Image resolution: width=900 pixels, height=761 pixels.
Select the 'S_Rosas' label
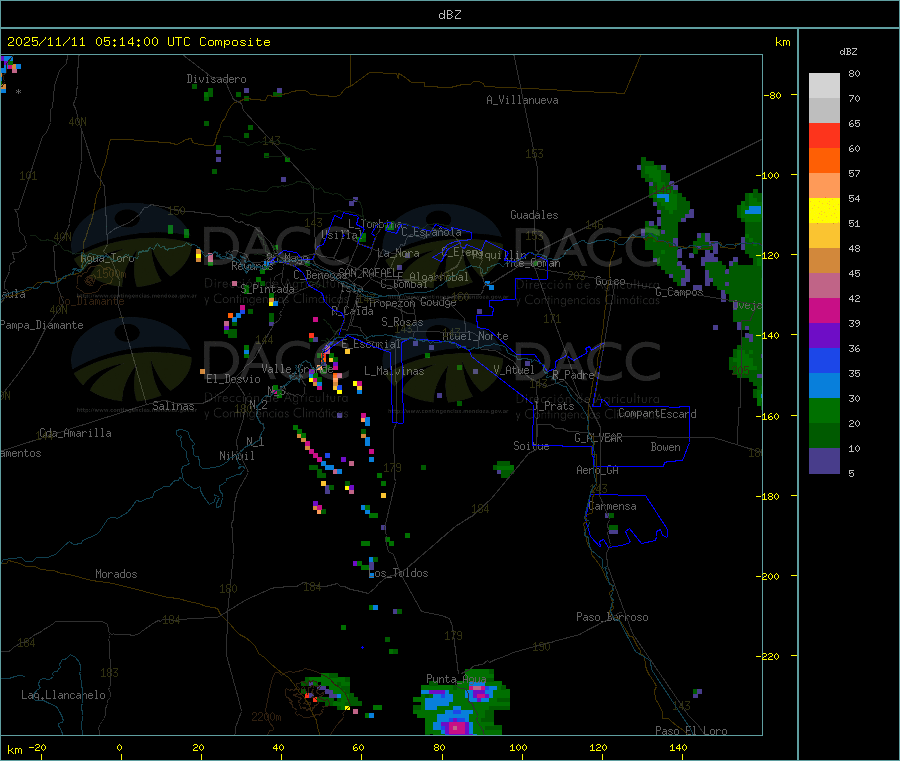pos(402,322)
